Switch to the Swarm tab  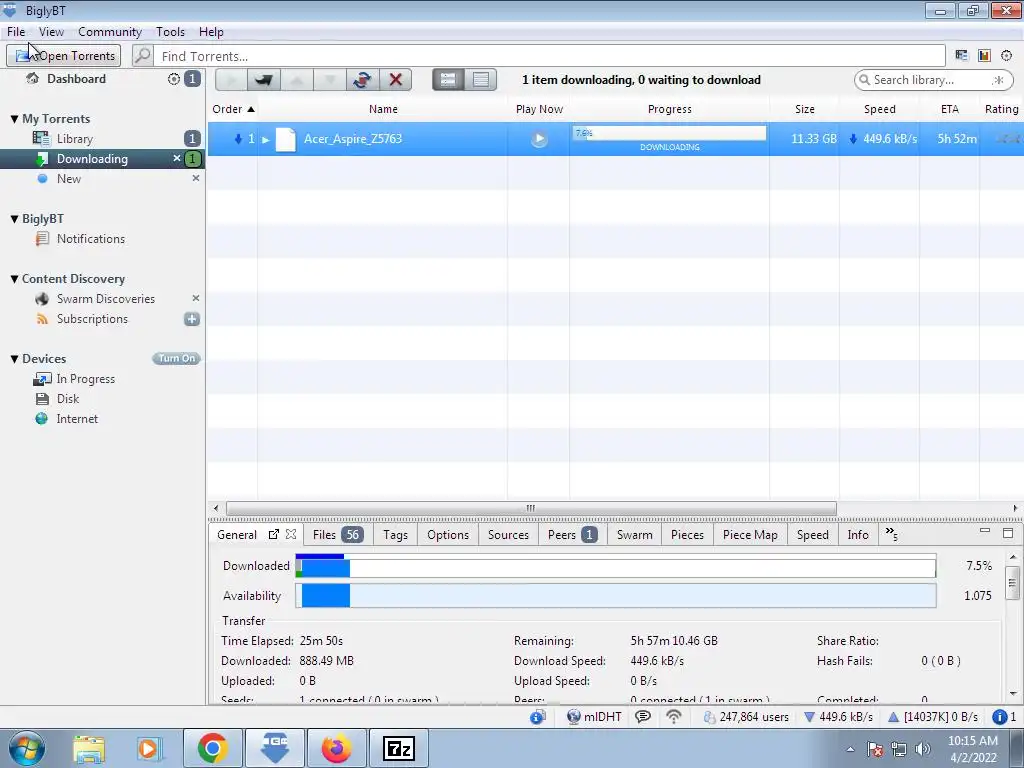[634, 535]
